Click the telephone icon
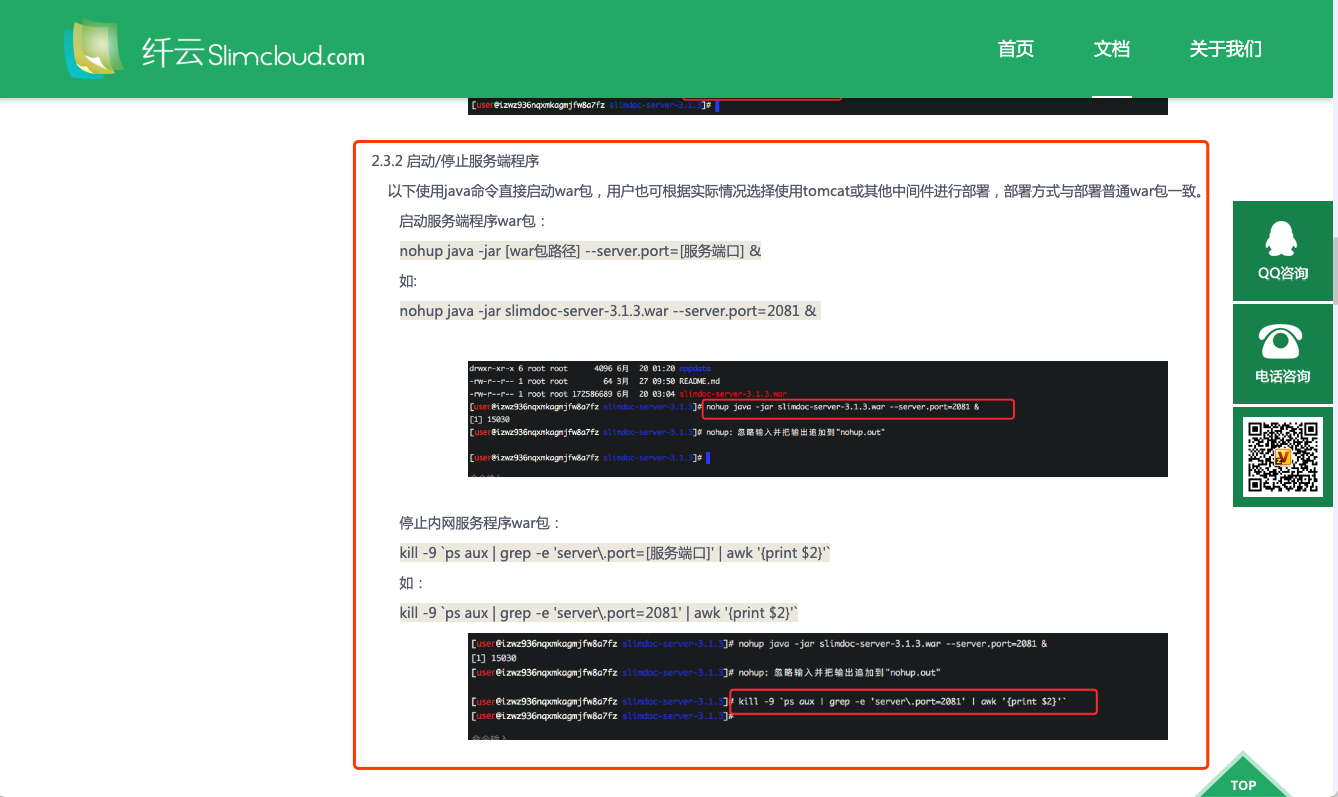1338x797 pixels. pyautogui.click(x=1281, y=341)
